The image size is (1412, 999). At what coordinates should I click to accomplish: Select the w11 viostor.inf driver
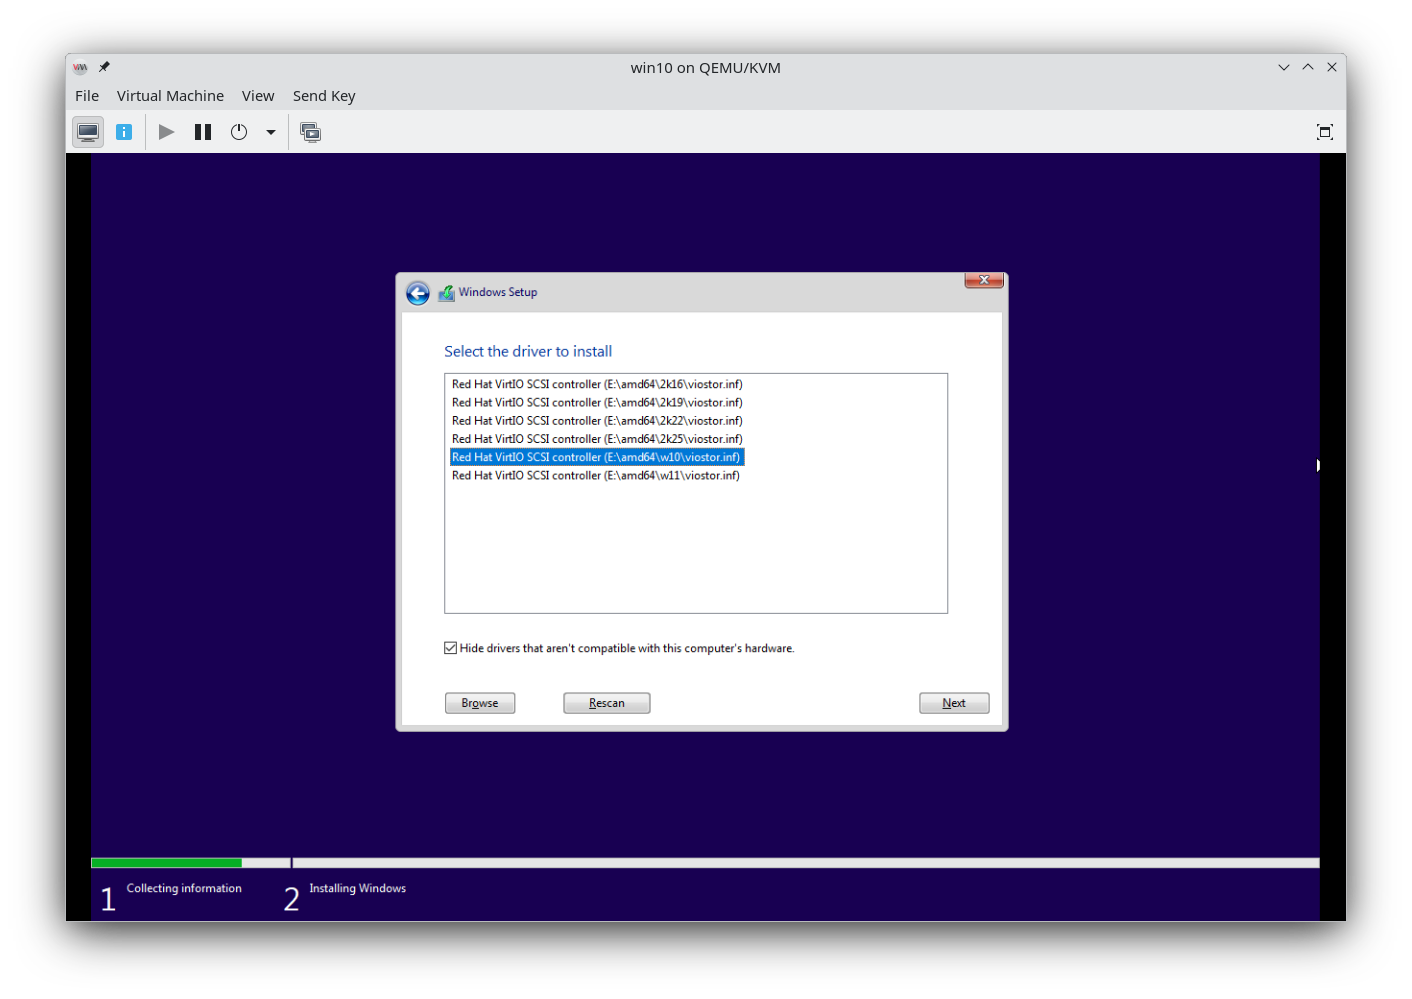[x=596, y=476]
